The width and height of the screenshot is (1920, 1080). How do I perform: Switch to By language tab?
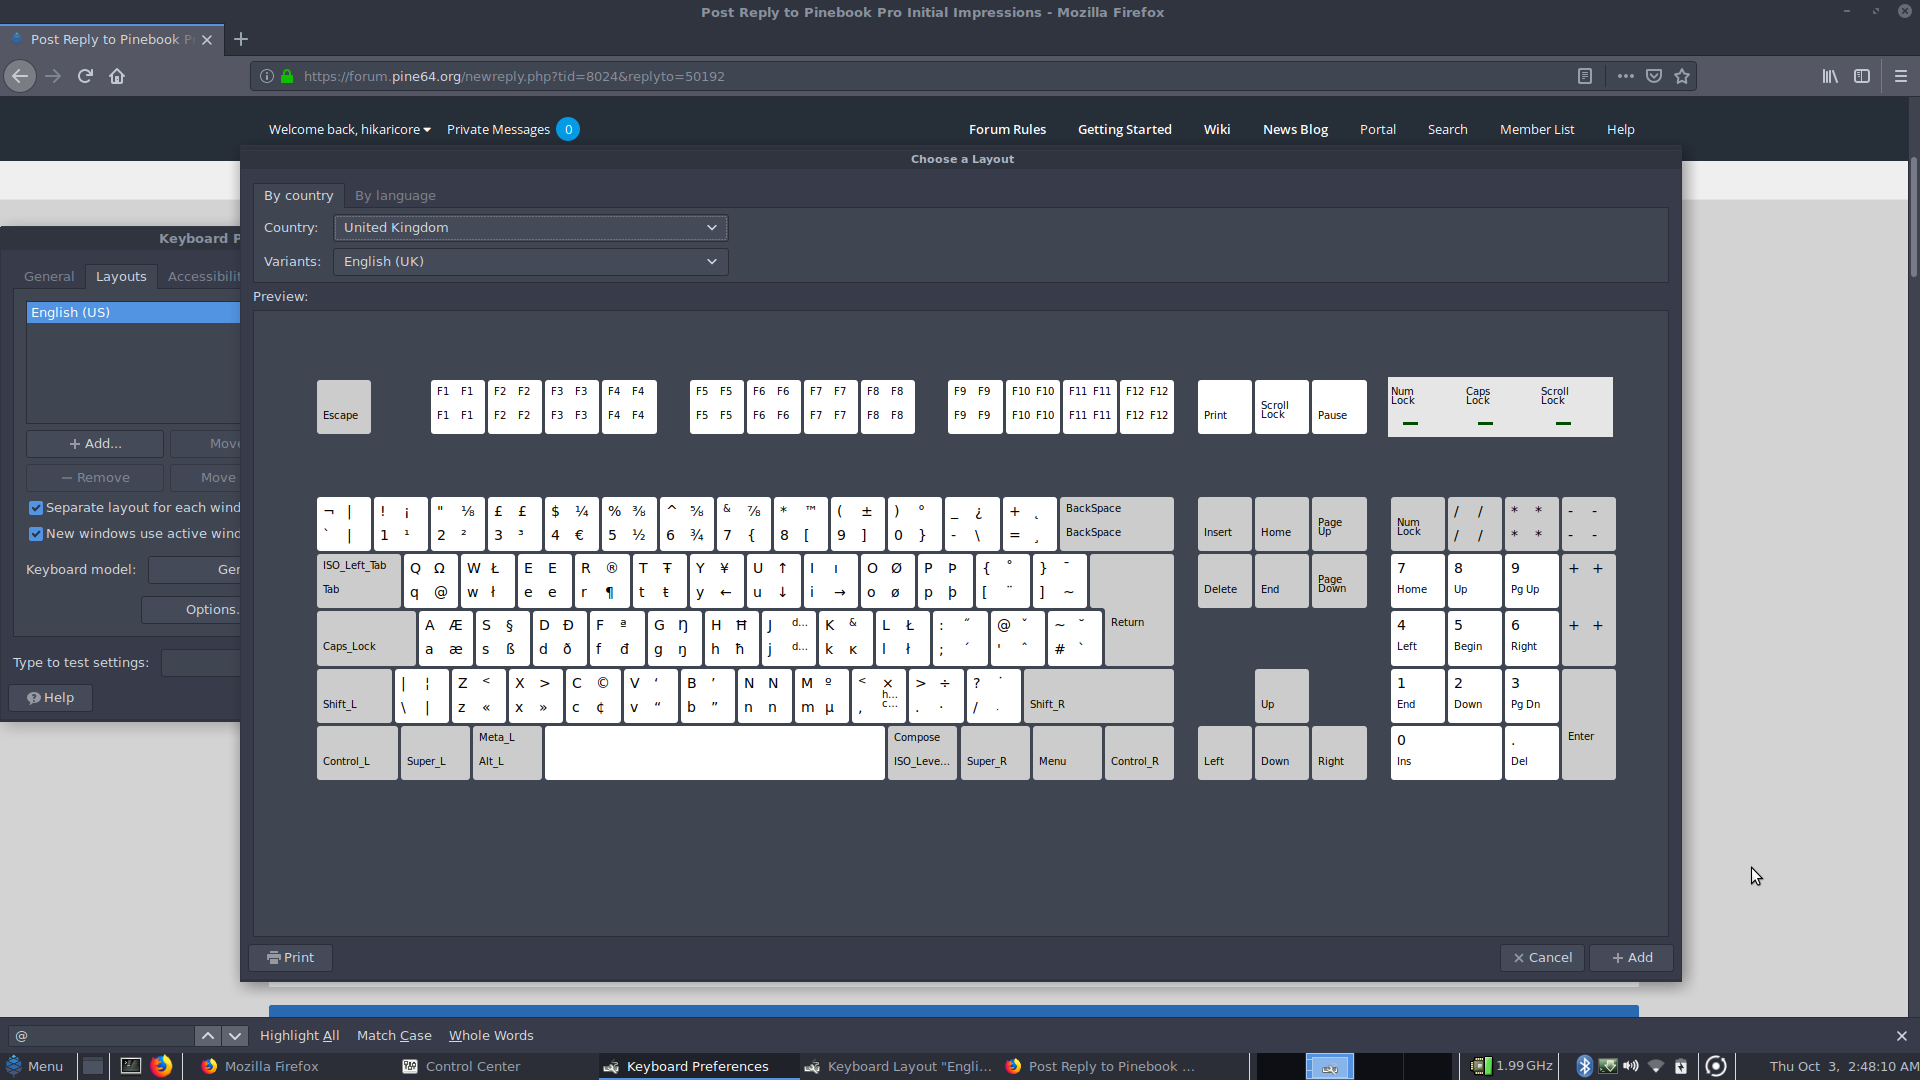point(395,196)
